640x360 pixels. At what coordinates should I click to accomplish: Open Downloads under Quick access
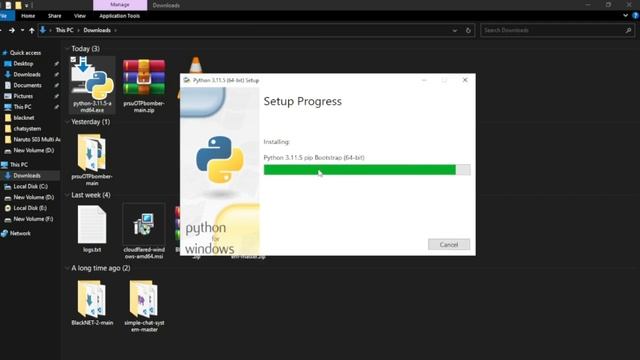27,74
